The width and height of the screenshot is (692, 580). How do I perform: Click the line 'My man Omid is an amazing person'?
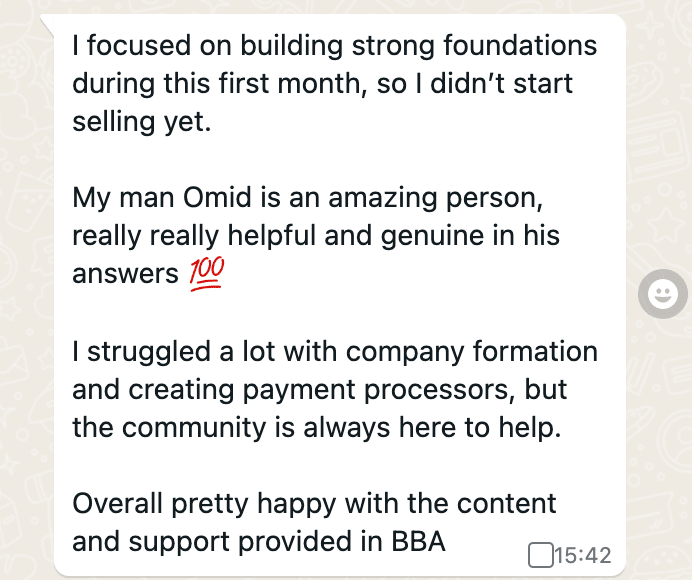coord(308,198)
